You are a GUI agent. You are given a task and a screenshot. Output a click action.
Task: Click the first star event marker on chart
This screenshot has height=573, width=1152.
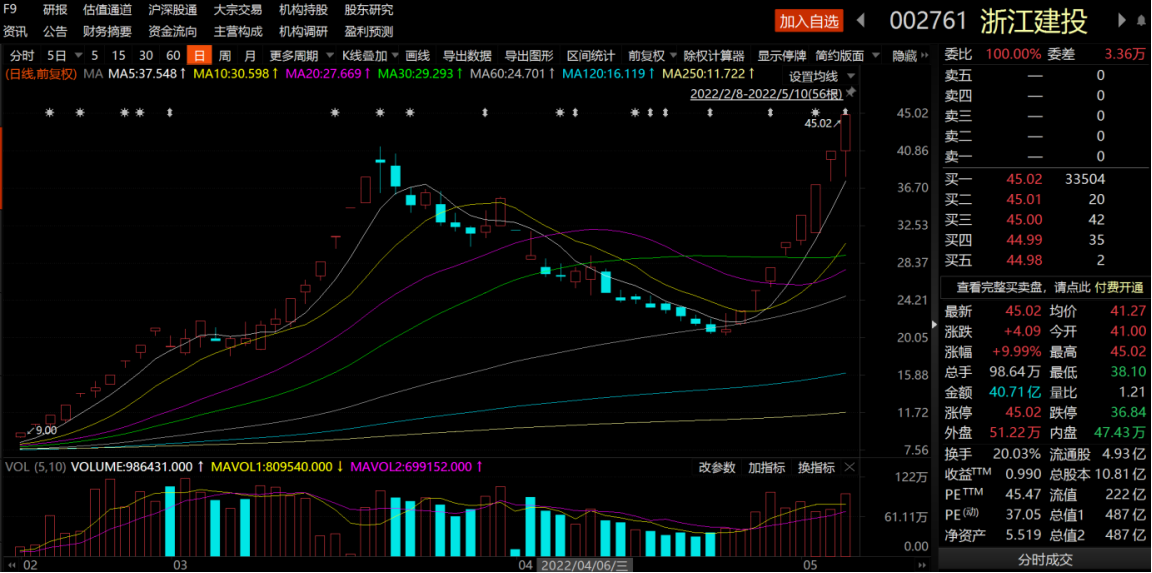point(49,113)
